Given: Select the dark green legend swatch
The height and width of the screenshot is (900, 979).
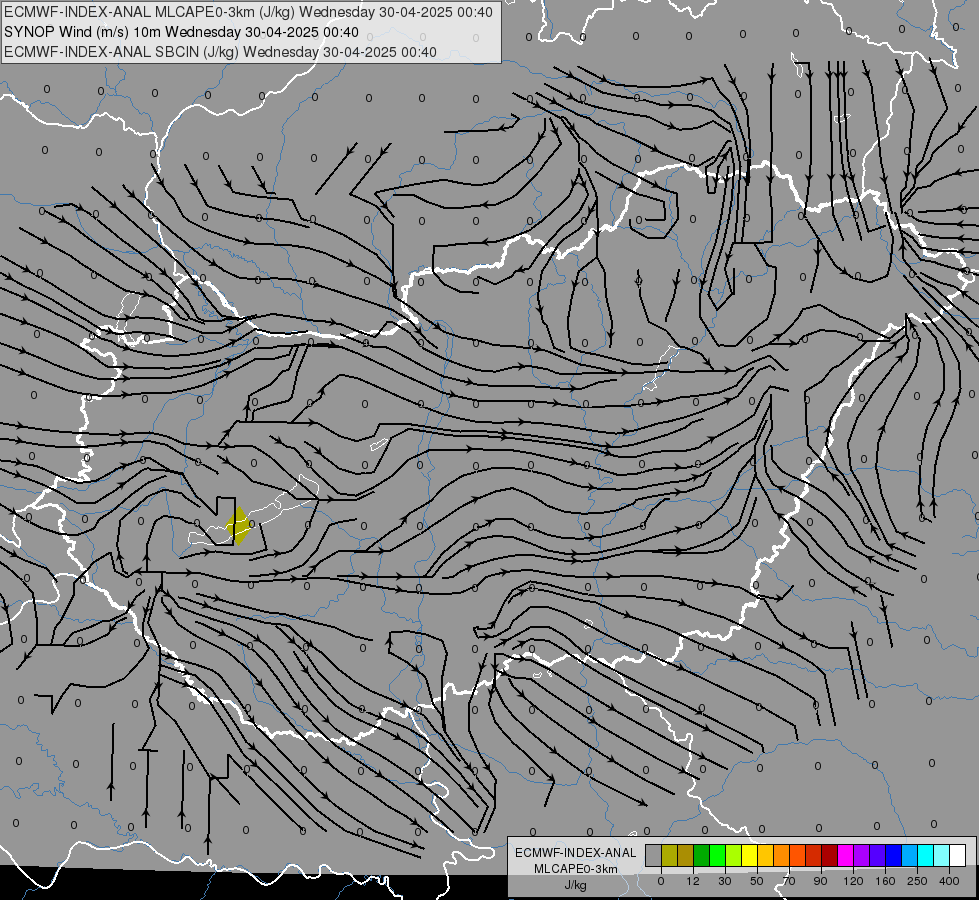Looking at the screenshot, I should (702, 855).
